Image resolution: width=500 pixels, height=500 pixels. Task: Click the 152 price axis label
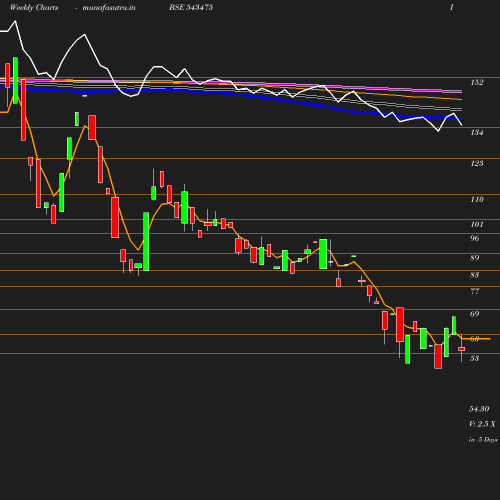click(x=477, y=82)
